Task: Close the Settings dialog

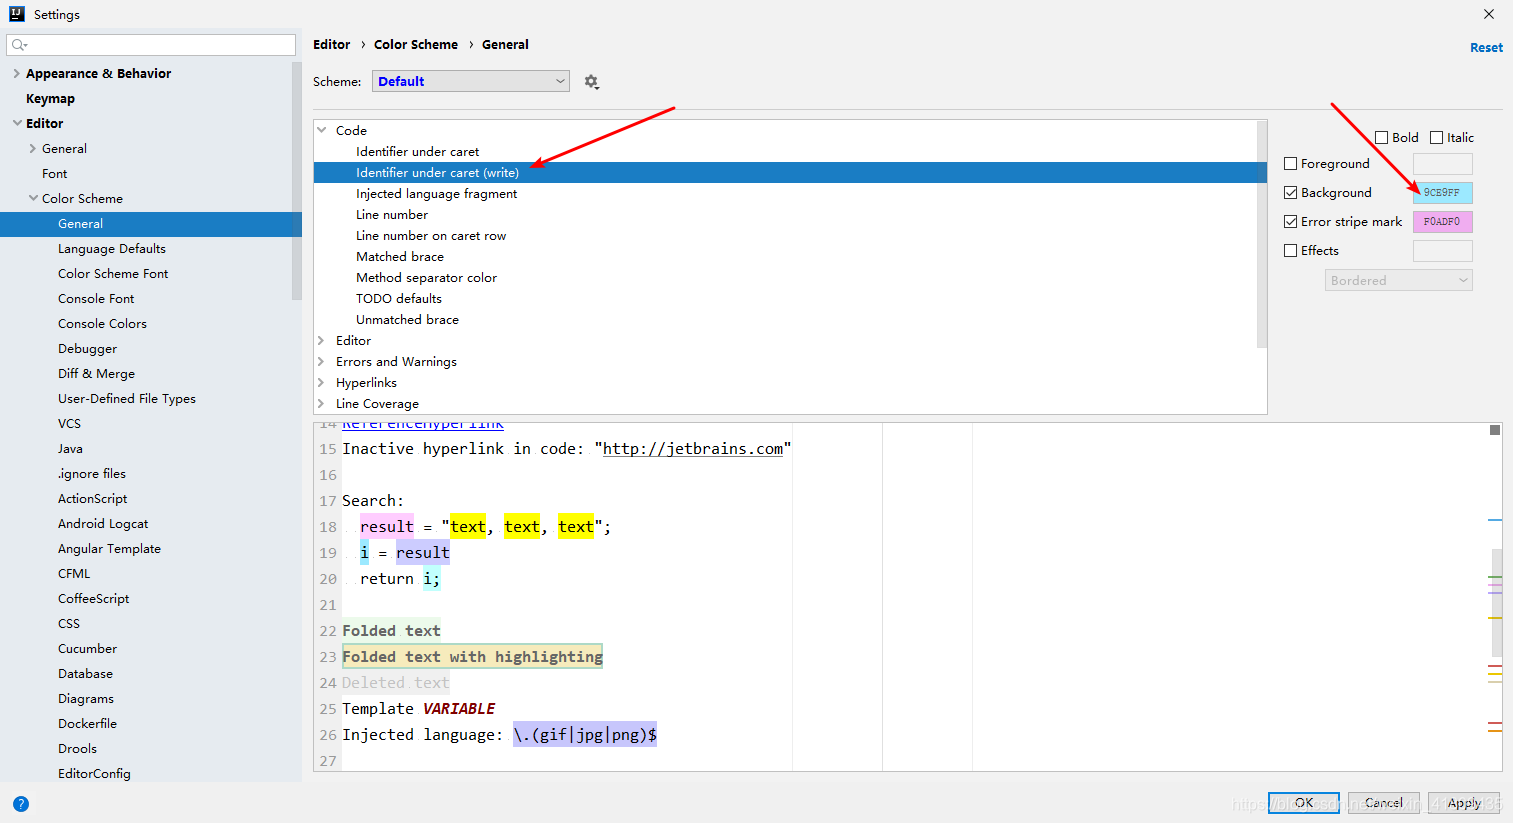Action: pos(1489,14)
